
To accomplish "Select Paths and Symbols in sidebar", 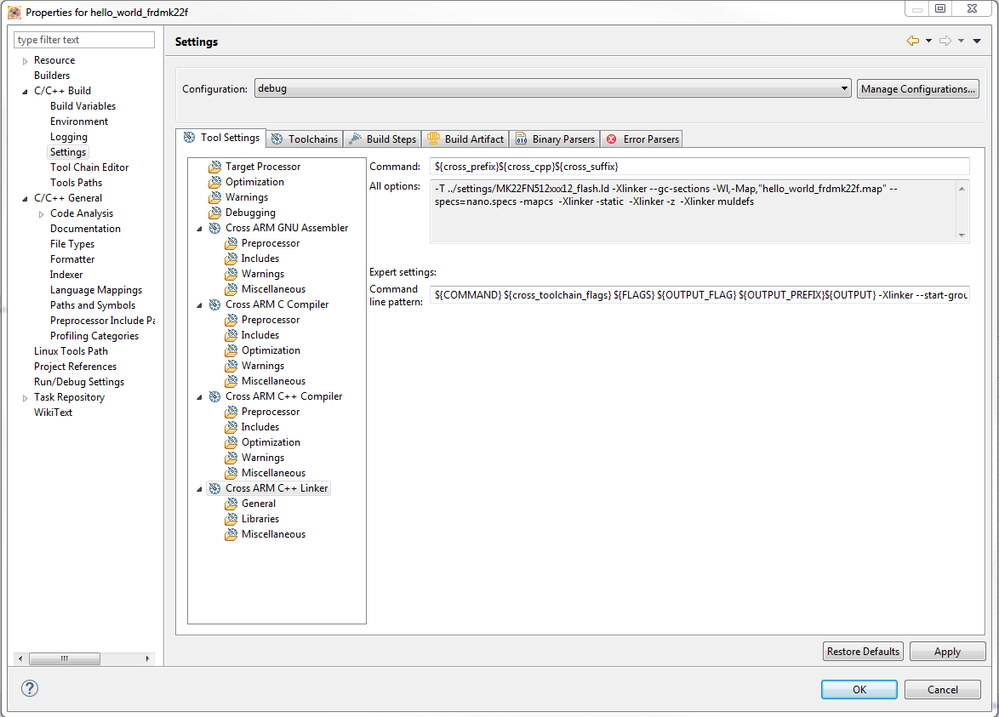I will pyautogui.click(x=92, y=305).
